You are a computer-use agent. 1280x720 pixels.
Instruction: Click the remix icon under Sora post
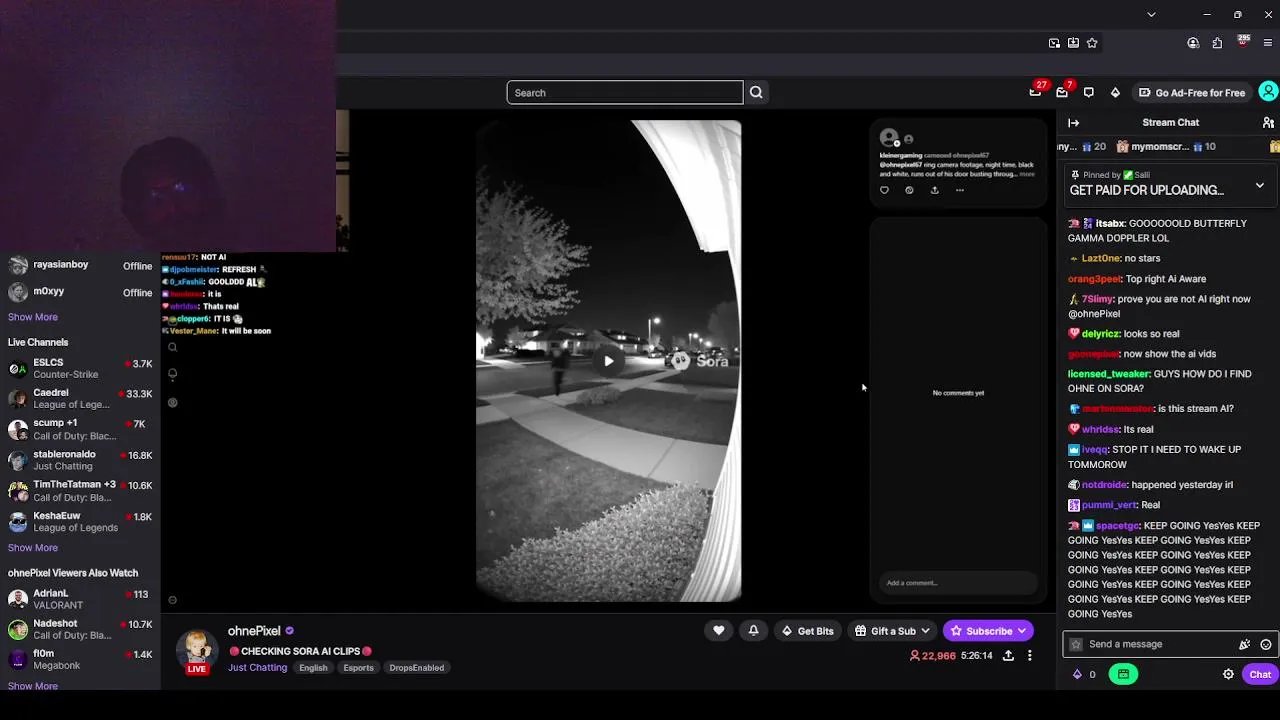tap(909, 190)
